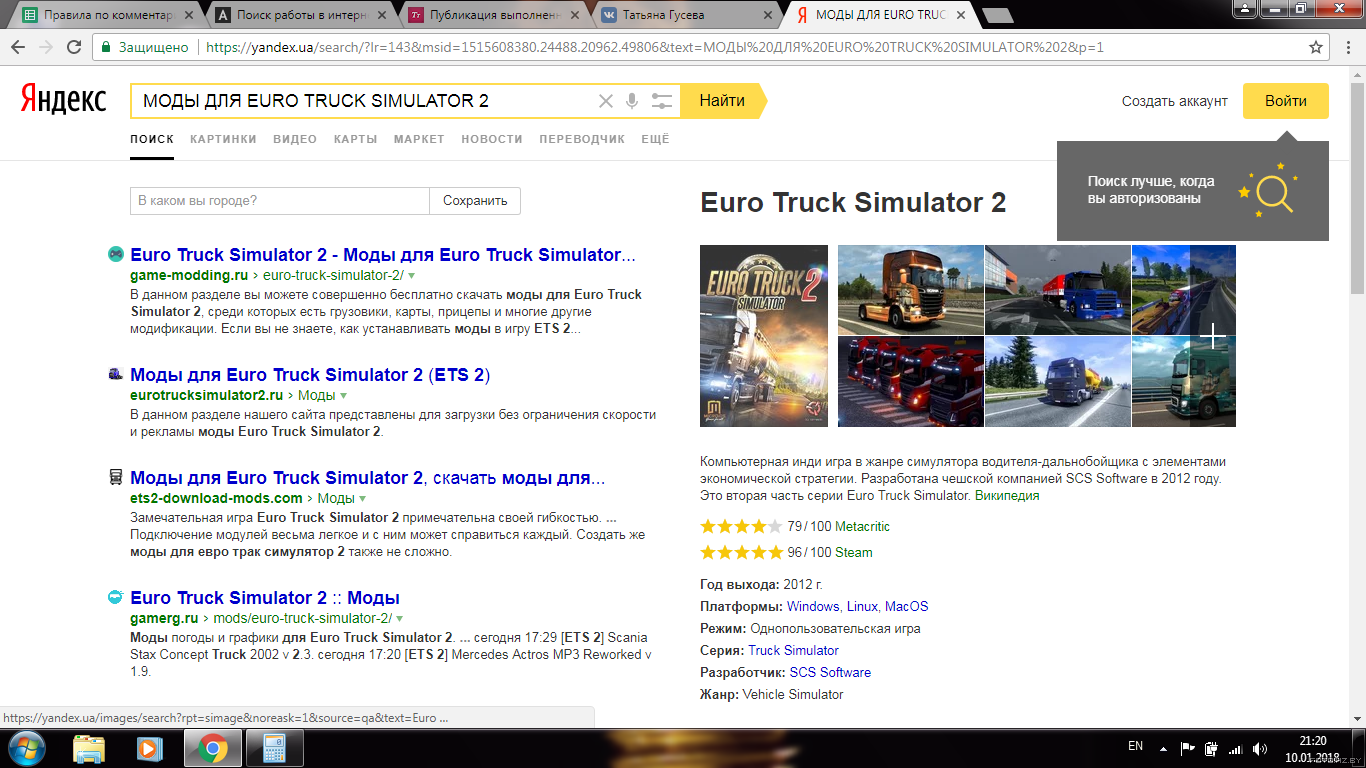Viewport: 1366px width, 768px height.
Task: Switch to КАРТЫ tab
Action: click(355, 139)
